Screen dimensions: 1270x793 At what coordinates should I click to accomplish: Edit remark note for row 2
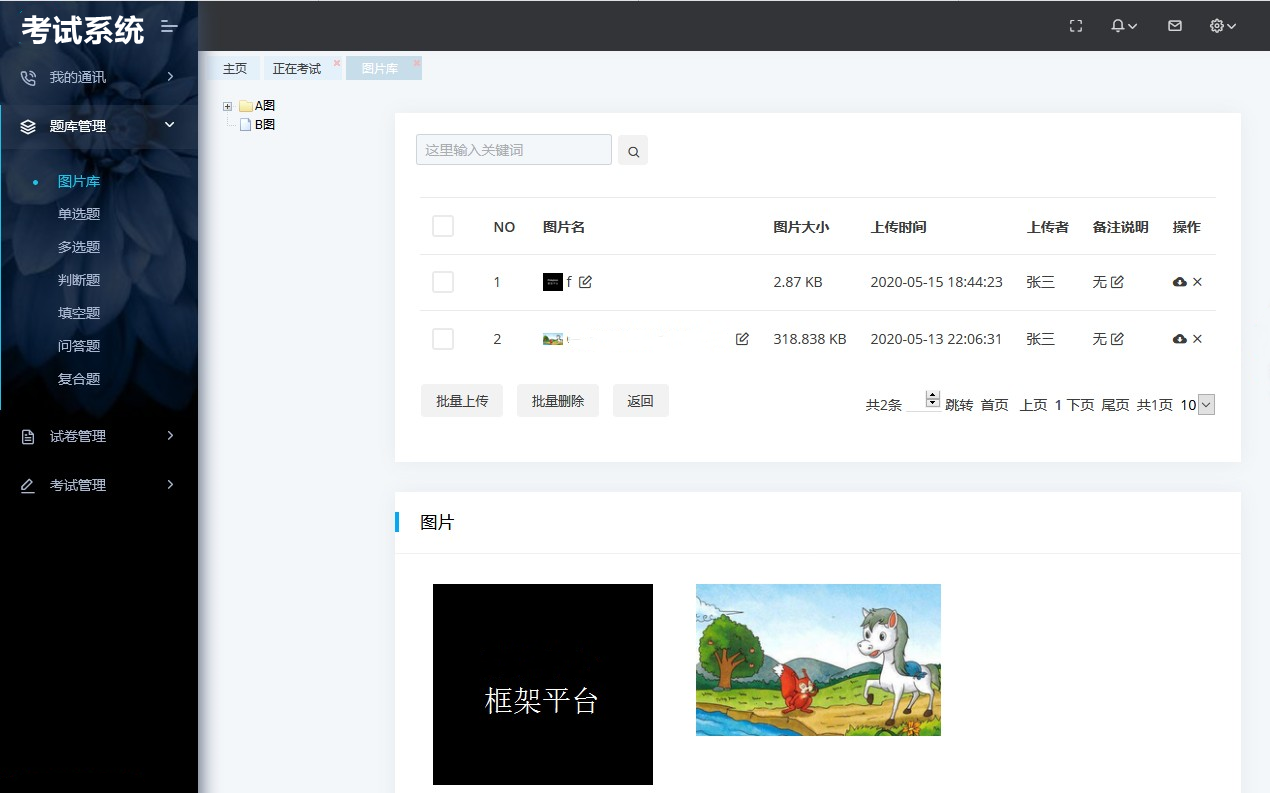tap(1117, 339)
